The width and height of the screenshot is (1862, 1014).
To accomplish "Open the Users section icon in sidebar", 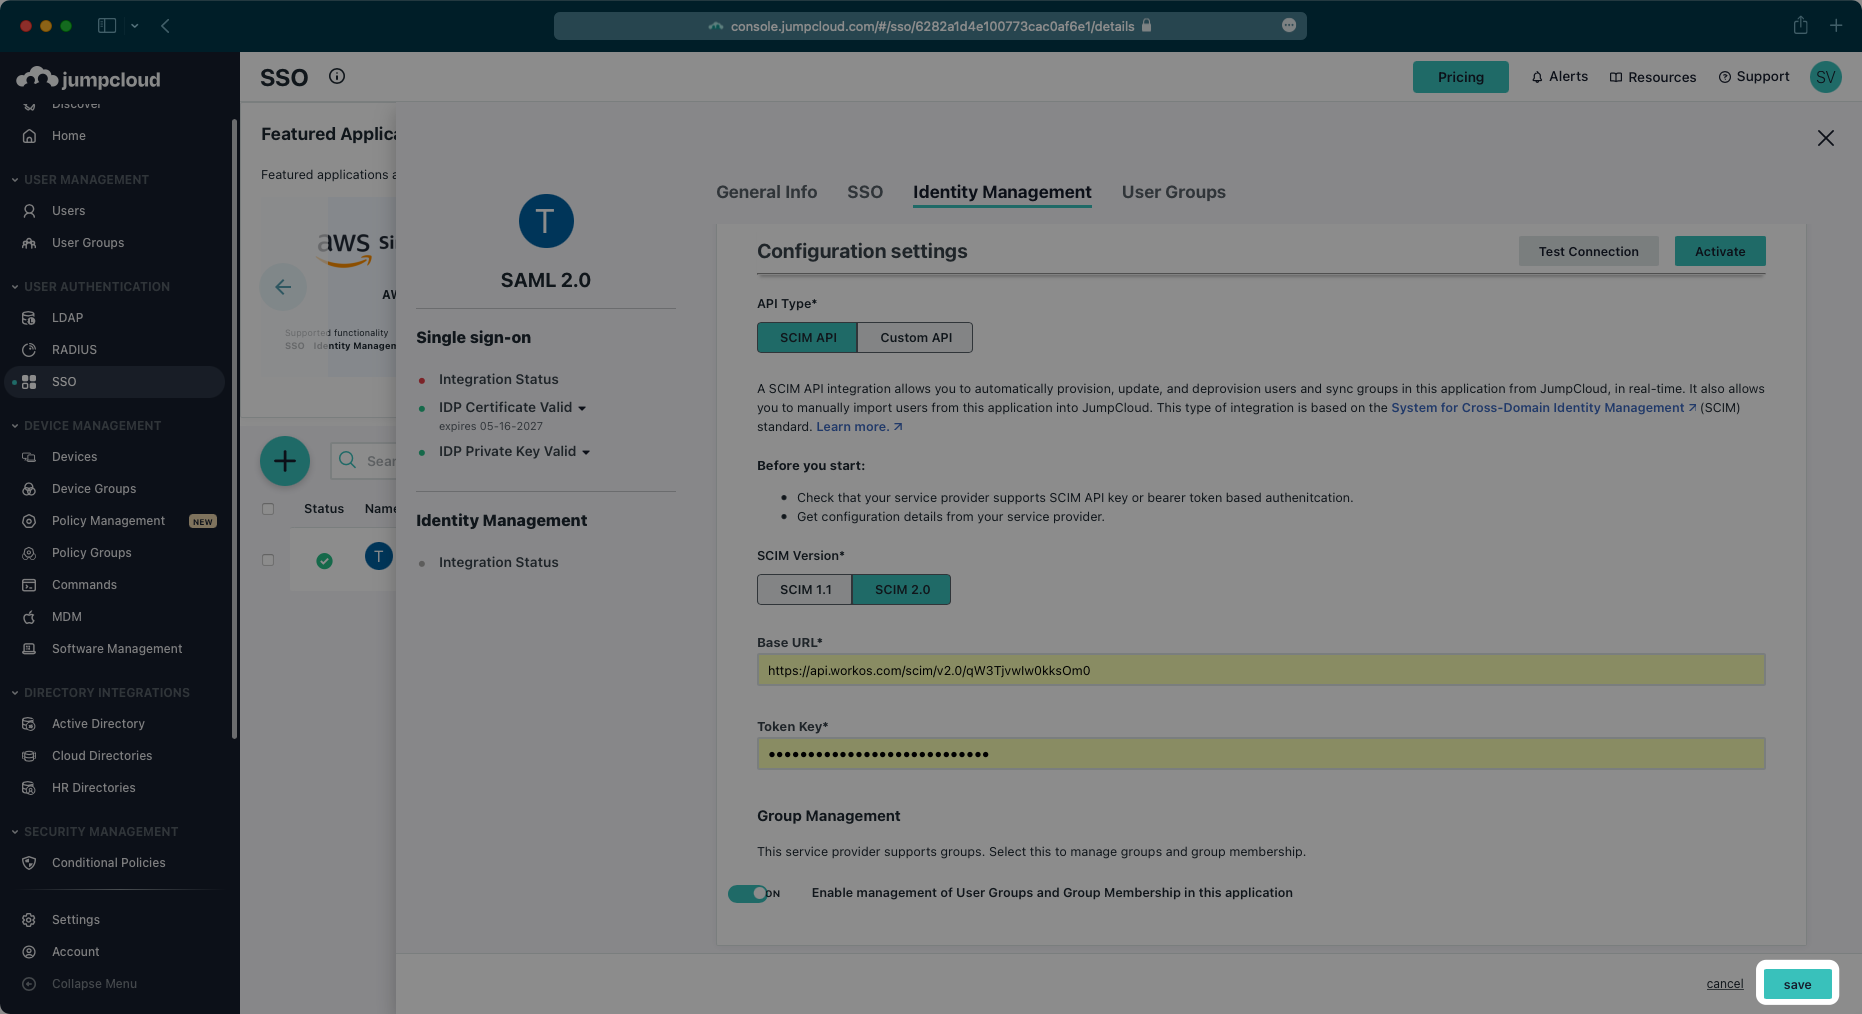I will 30,211.
